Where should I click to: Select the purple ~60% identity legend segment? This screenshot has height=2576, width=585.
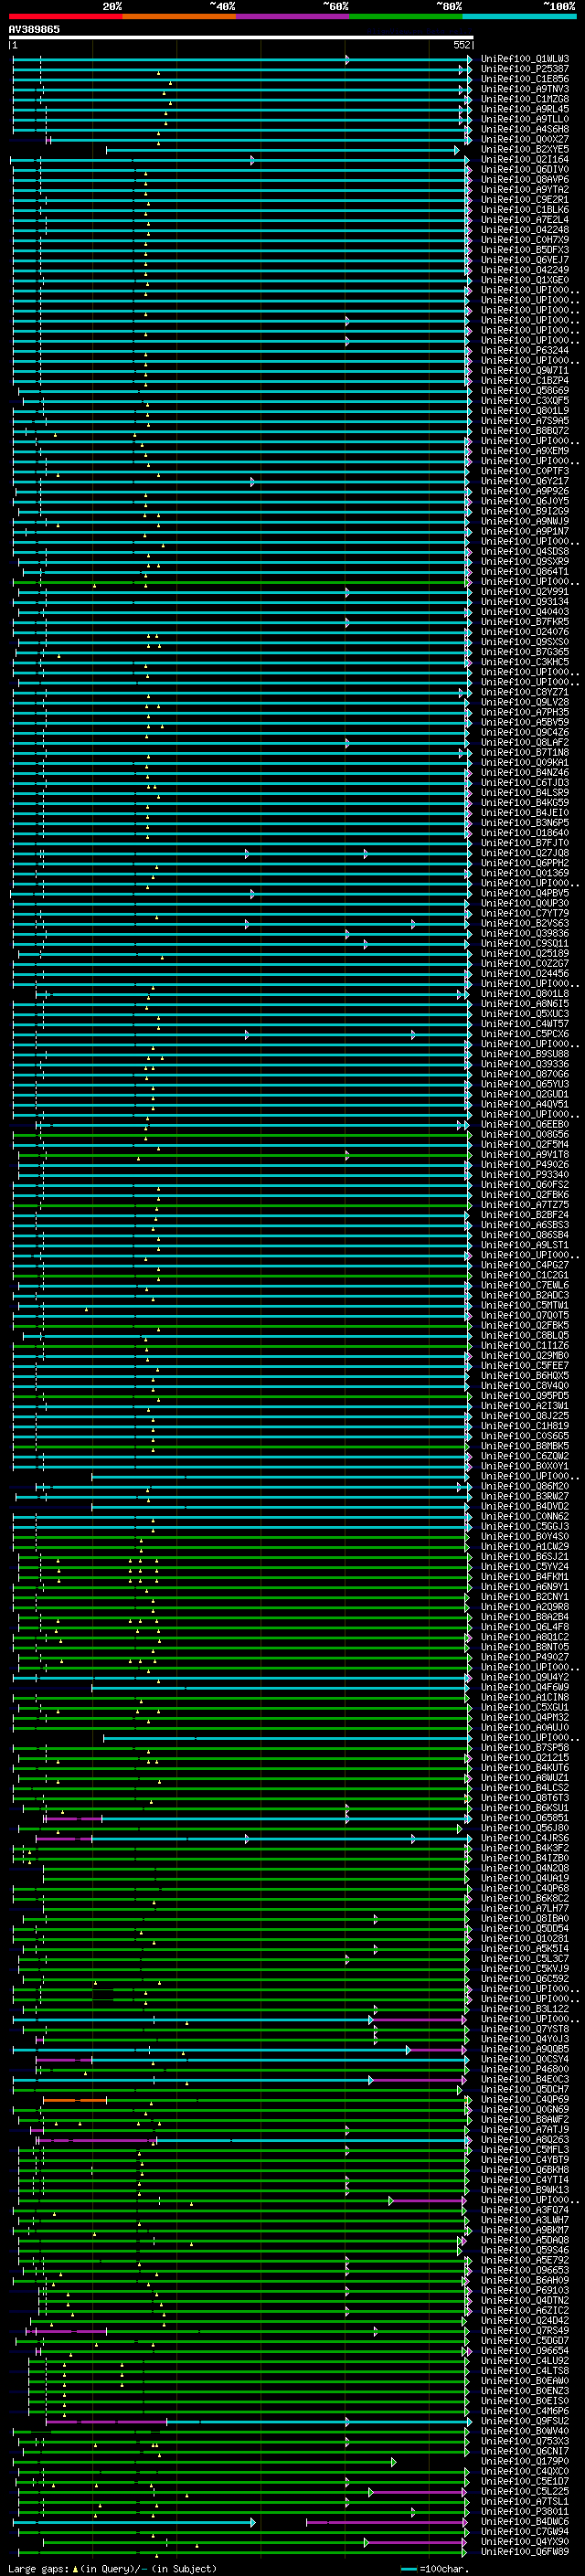coord(293,16)
